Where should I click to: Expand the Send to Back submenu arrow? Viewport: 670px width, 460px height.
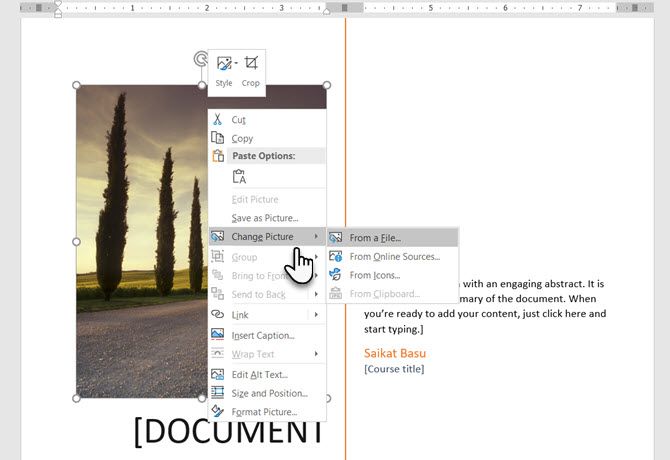point(316,294)
